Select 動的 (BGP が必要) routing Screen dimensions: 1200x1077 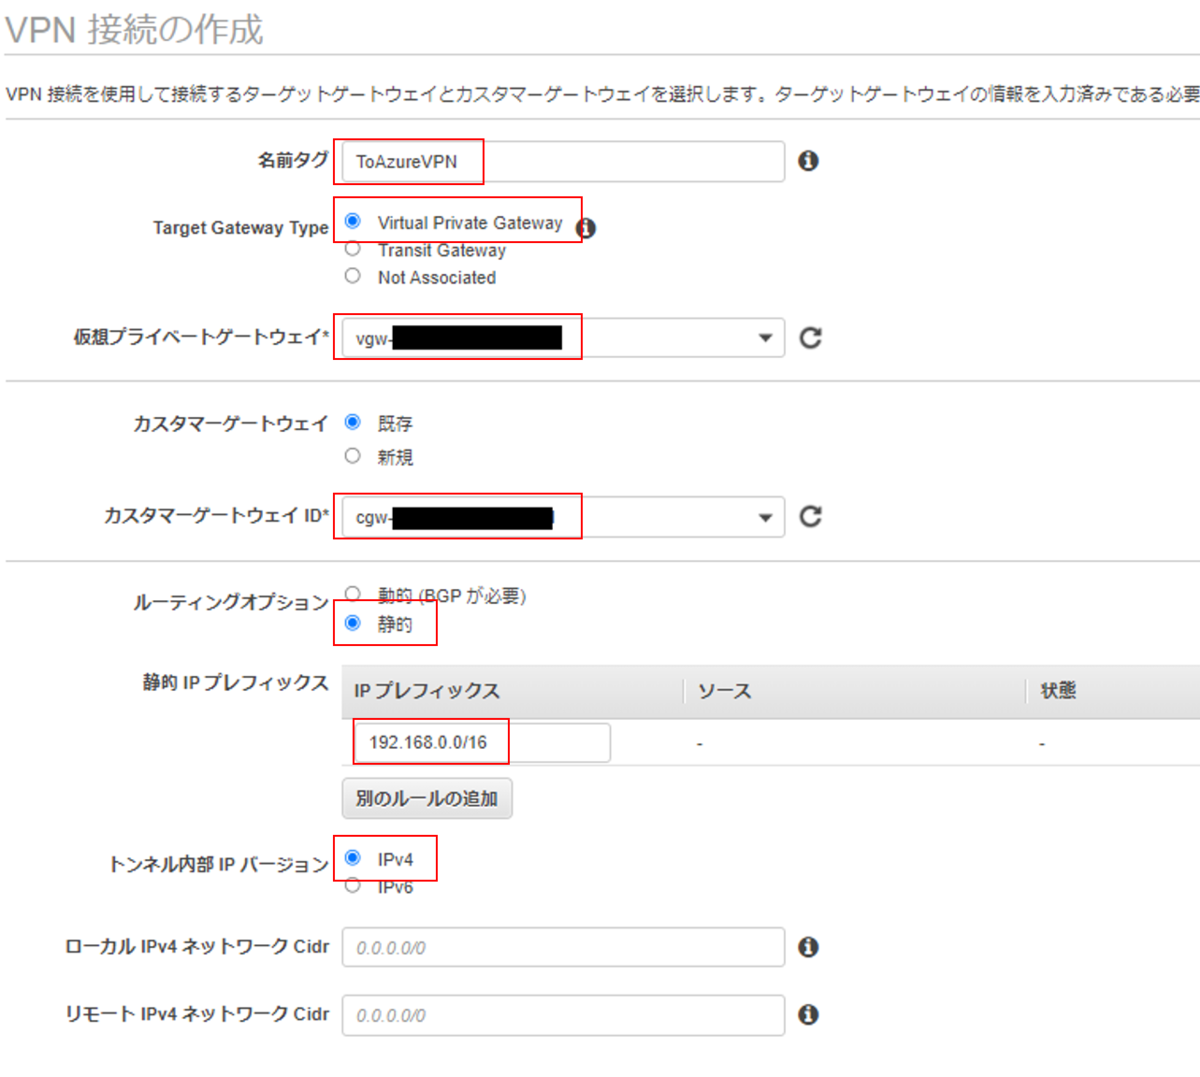(x=352, y=592)
